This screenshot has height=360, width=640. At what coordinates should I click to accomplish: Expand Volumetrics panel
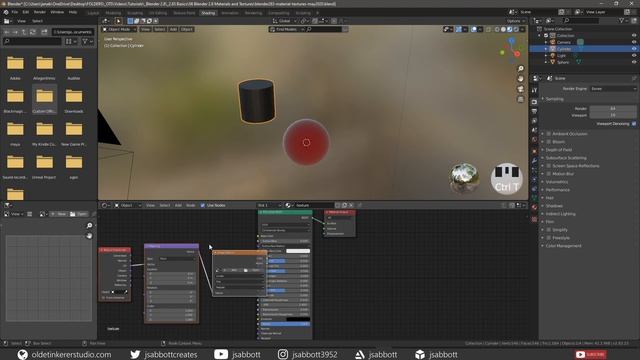557,182
